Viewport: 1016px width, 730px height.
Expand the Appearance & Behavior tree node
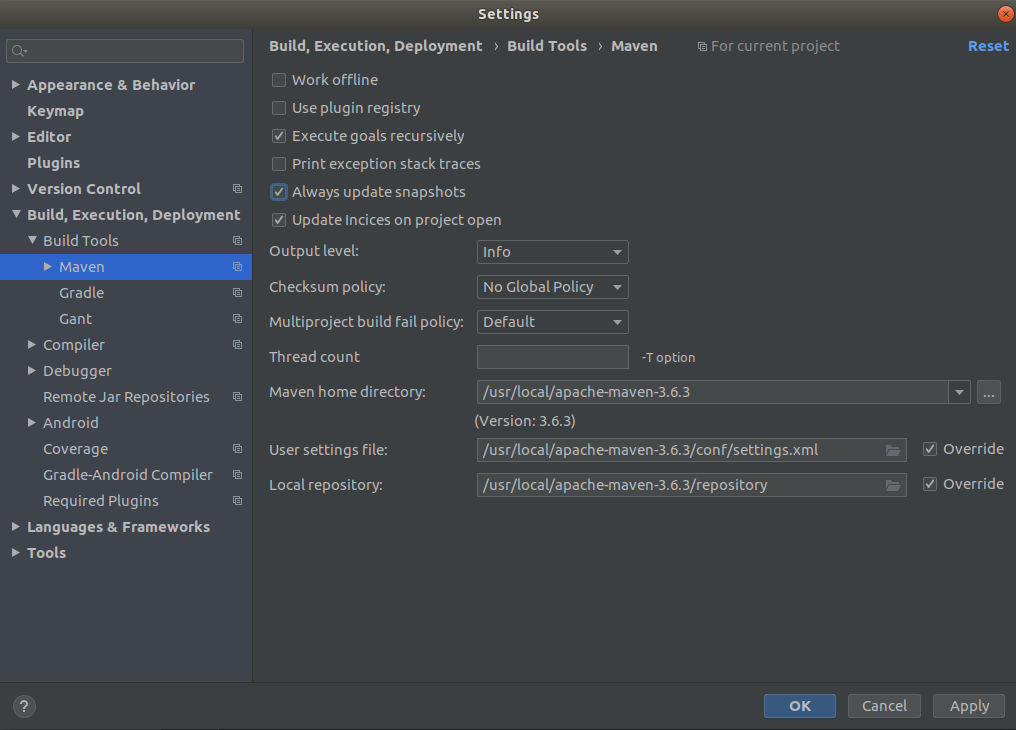(x=16, y=85)
